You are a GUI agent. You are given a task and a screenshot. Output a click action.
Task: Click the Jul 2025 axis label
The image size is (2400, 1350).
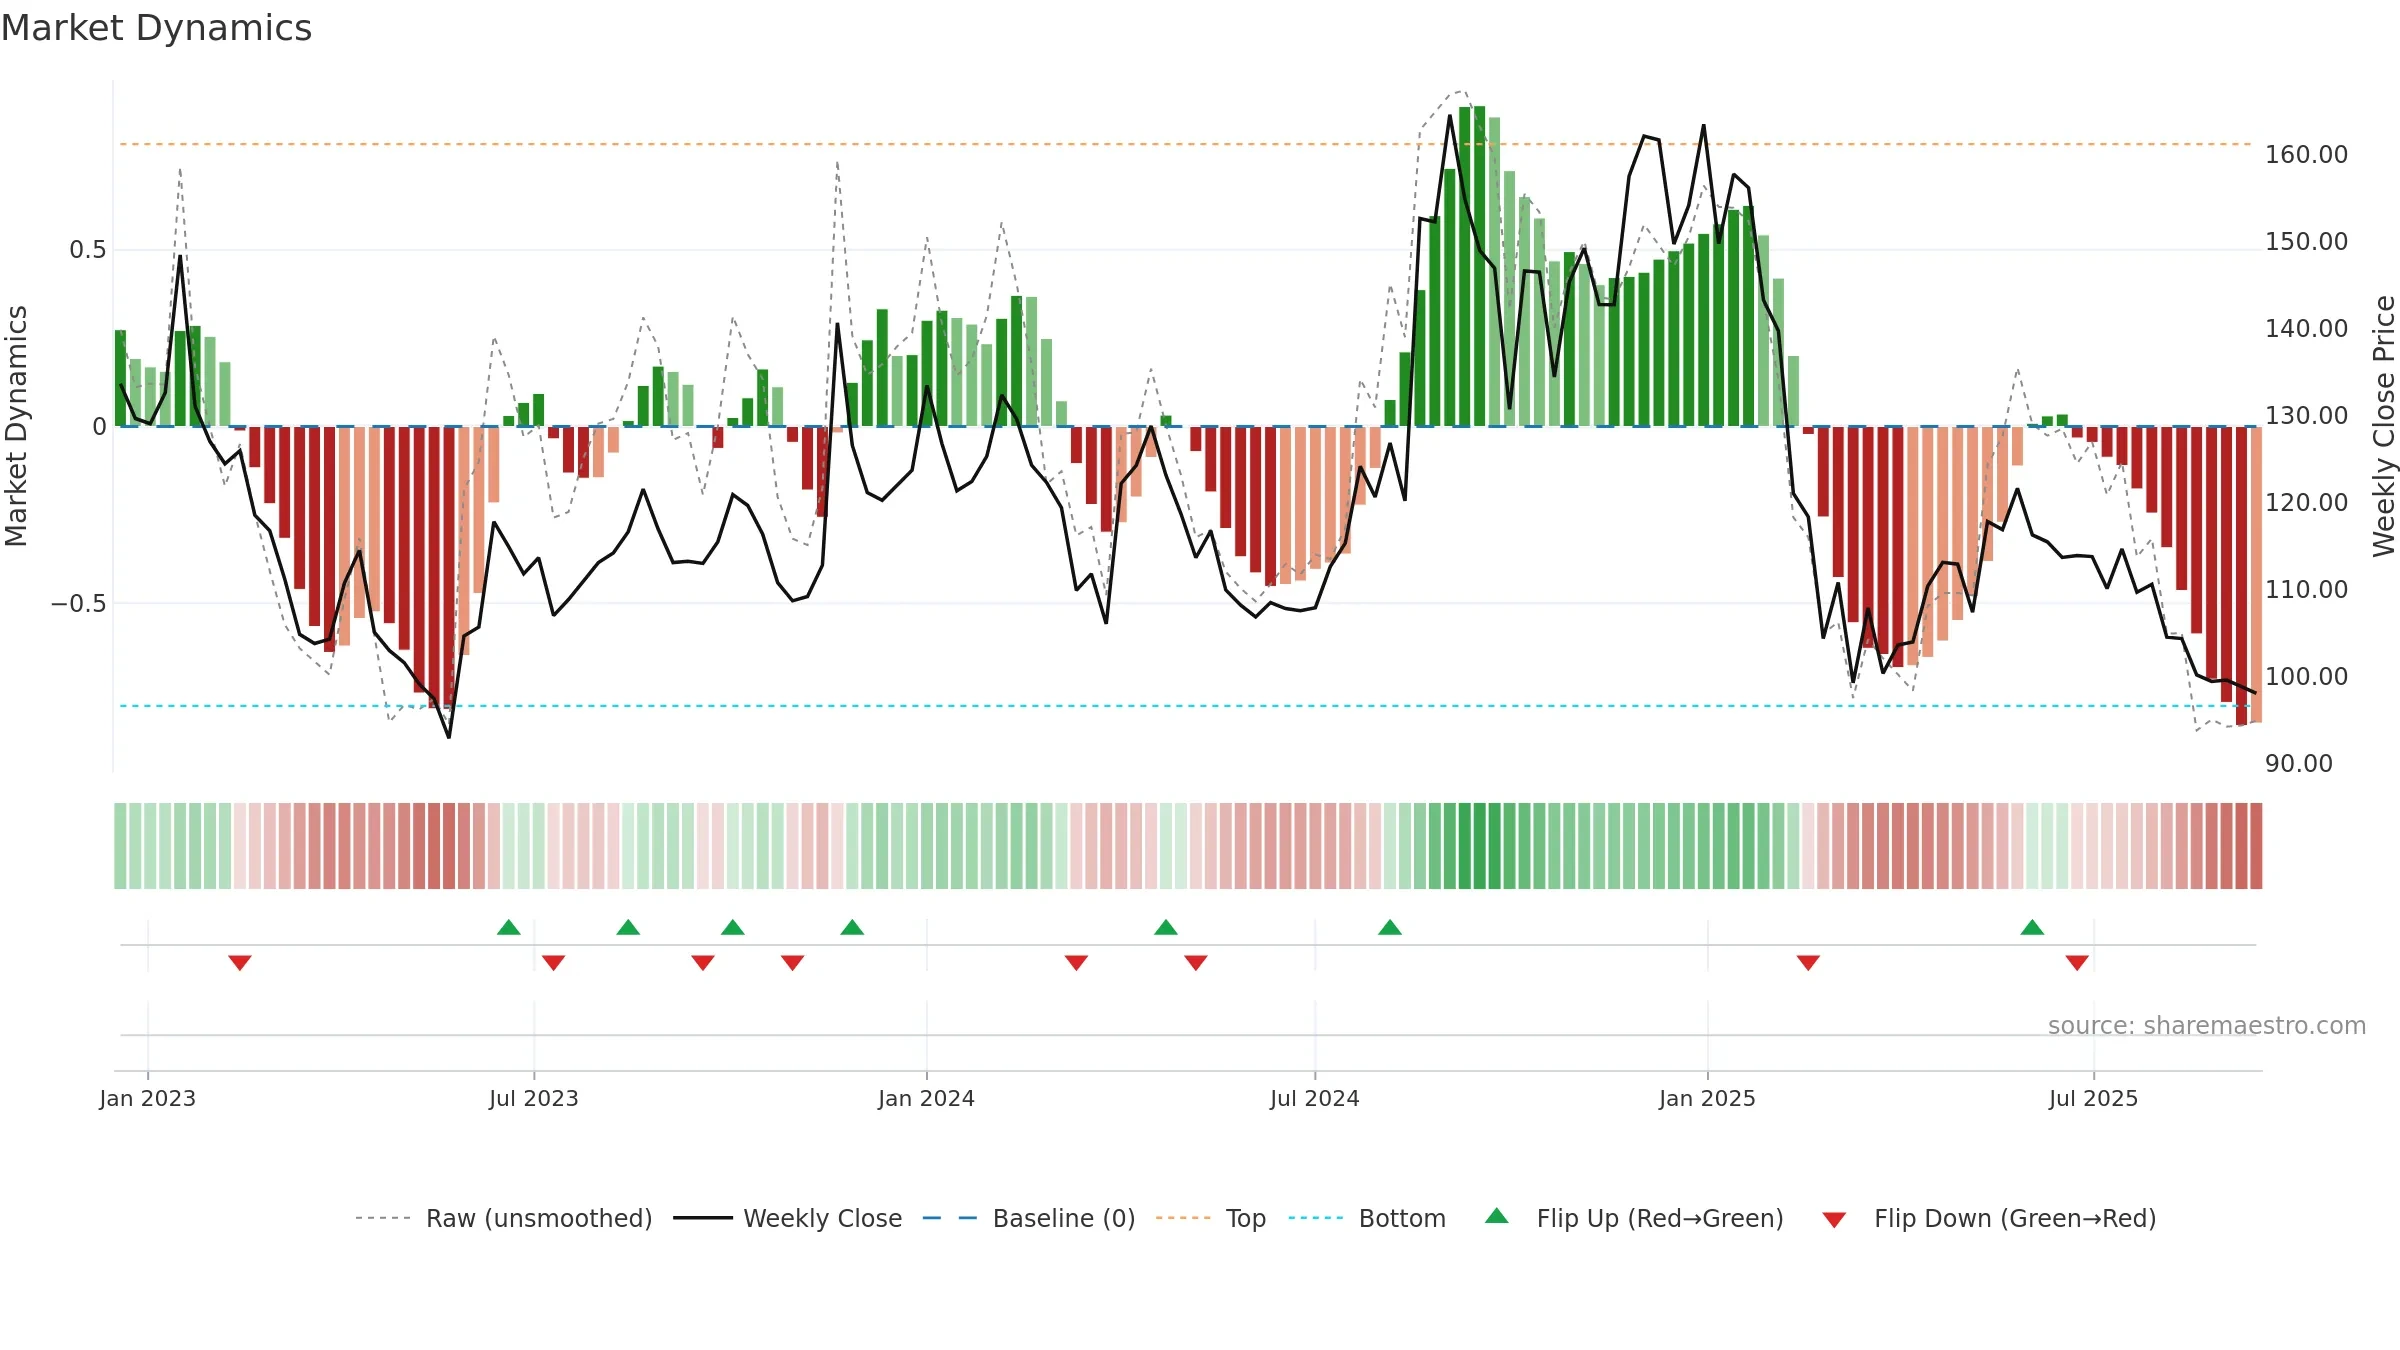(2094, 1098)
